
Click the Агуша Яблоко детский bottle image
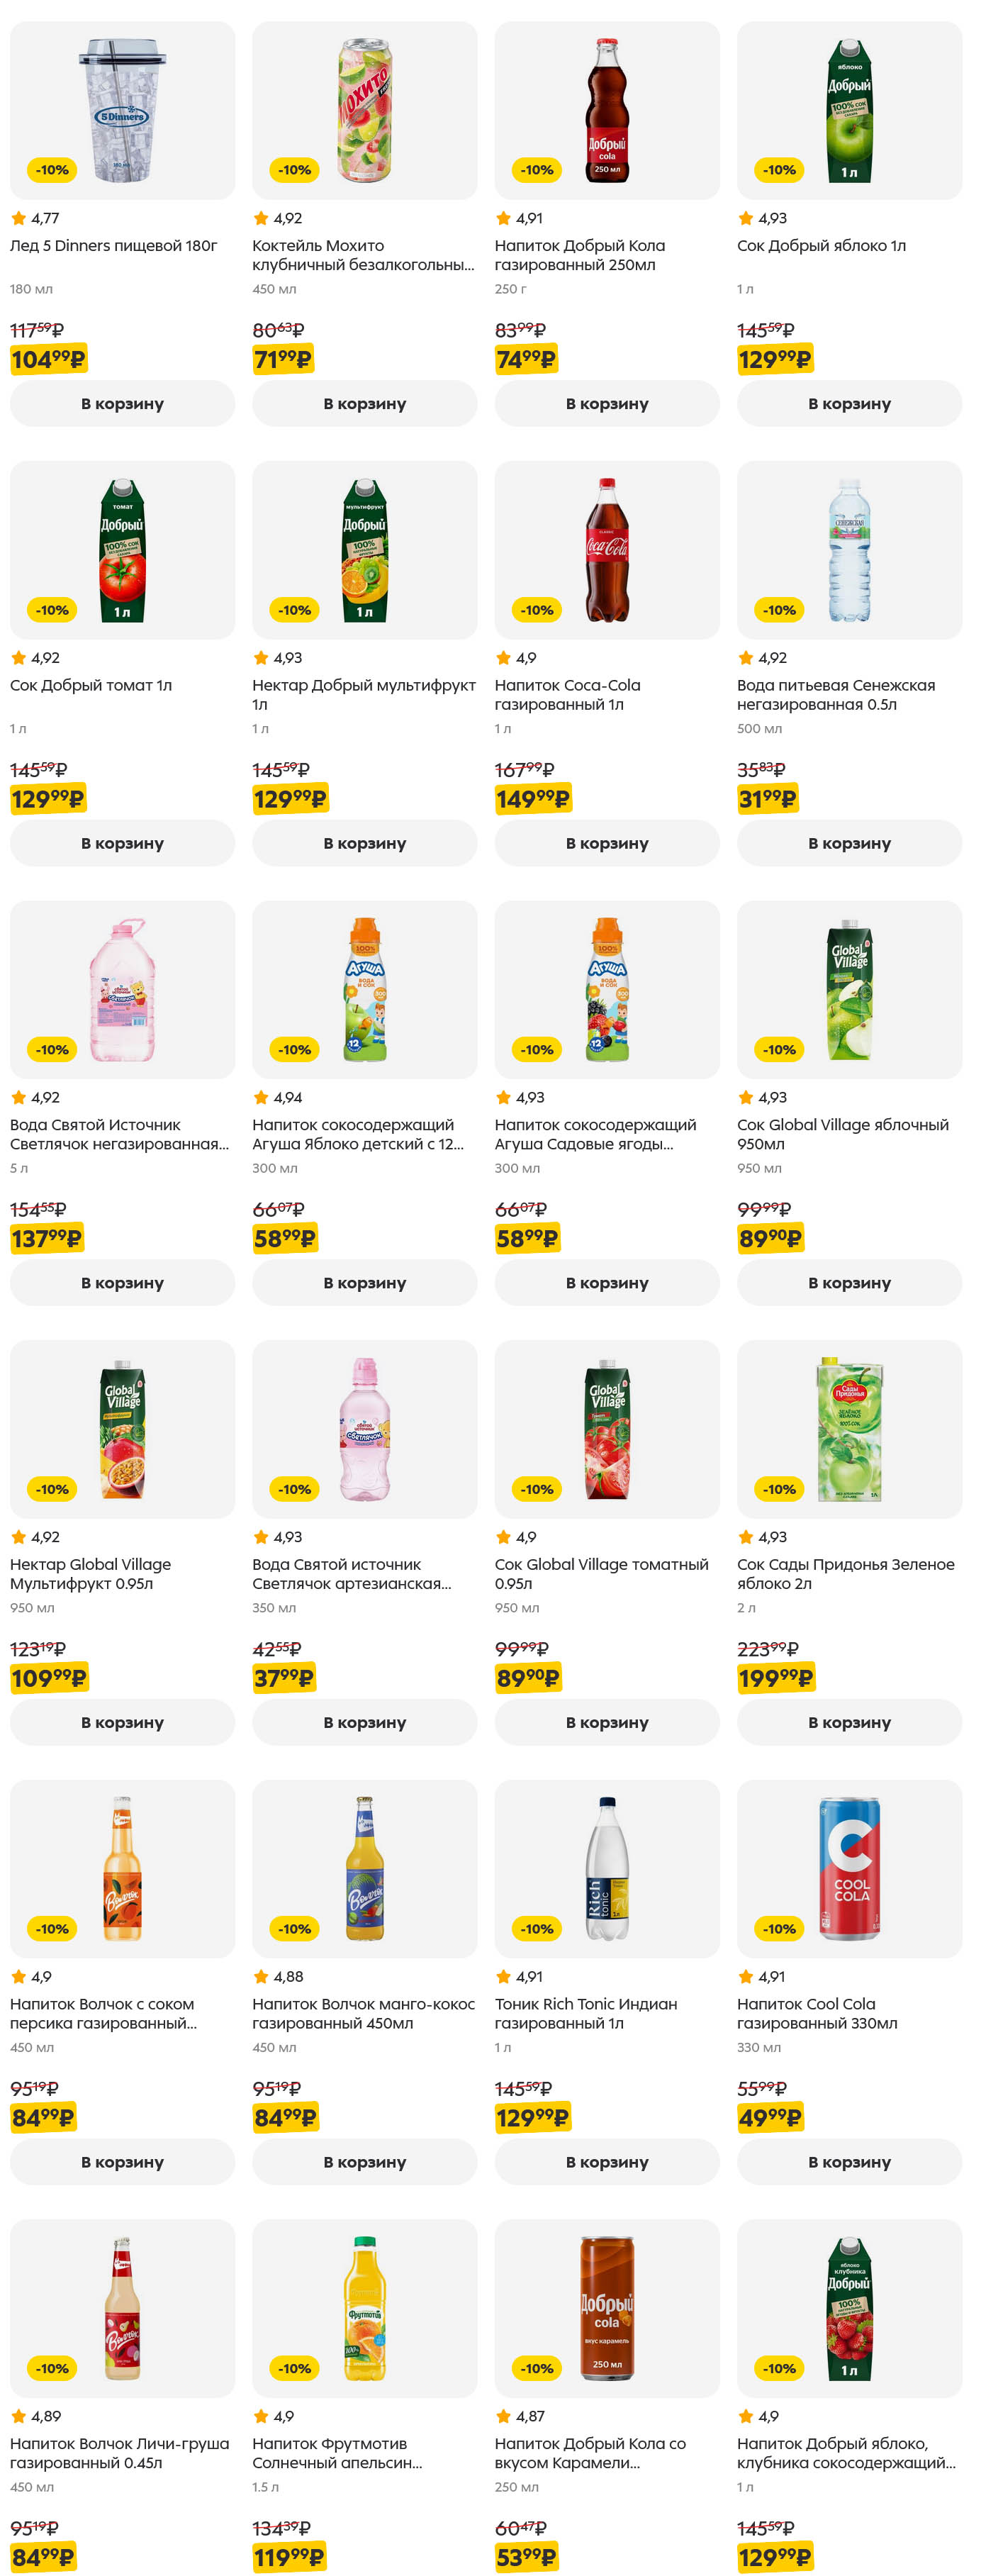pyautogui.click(x=365, y=989)
